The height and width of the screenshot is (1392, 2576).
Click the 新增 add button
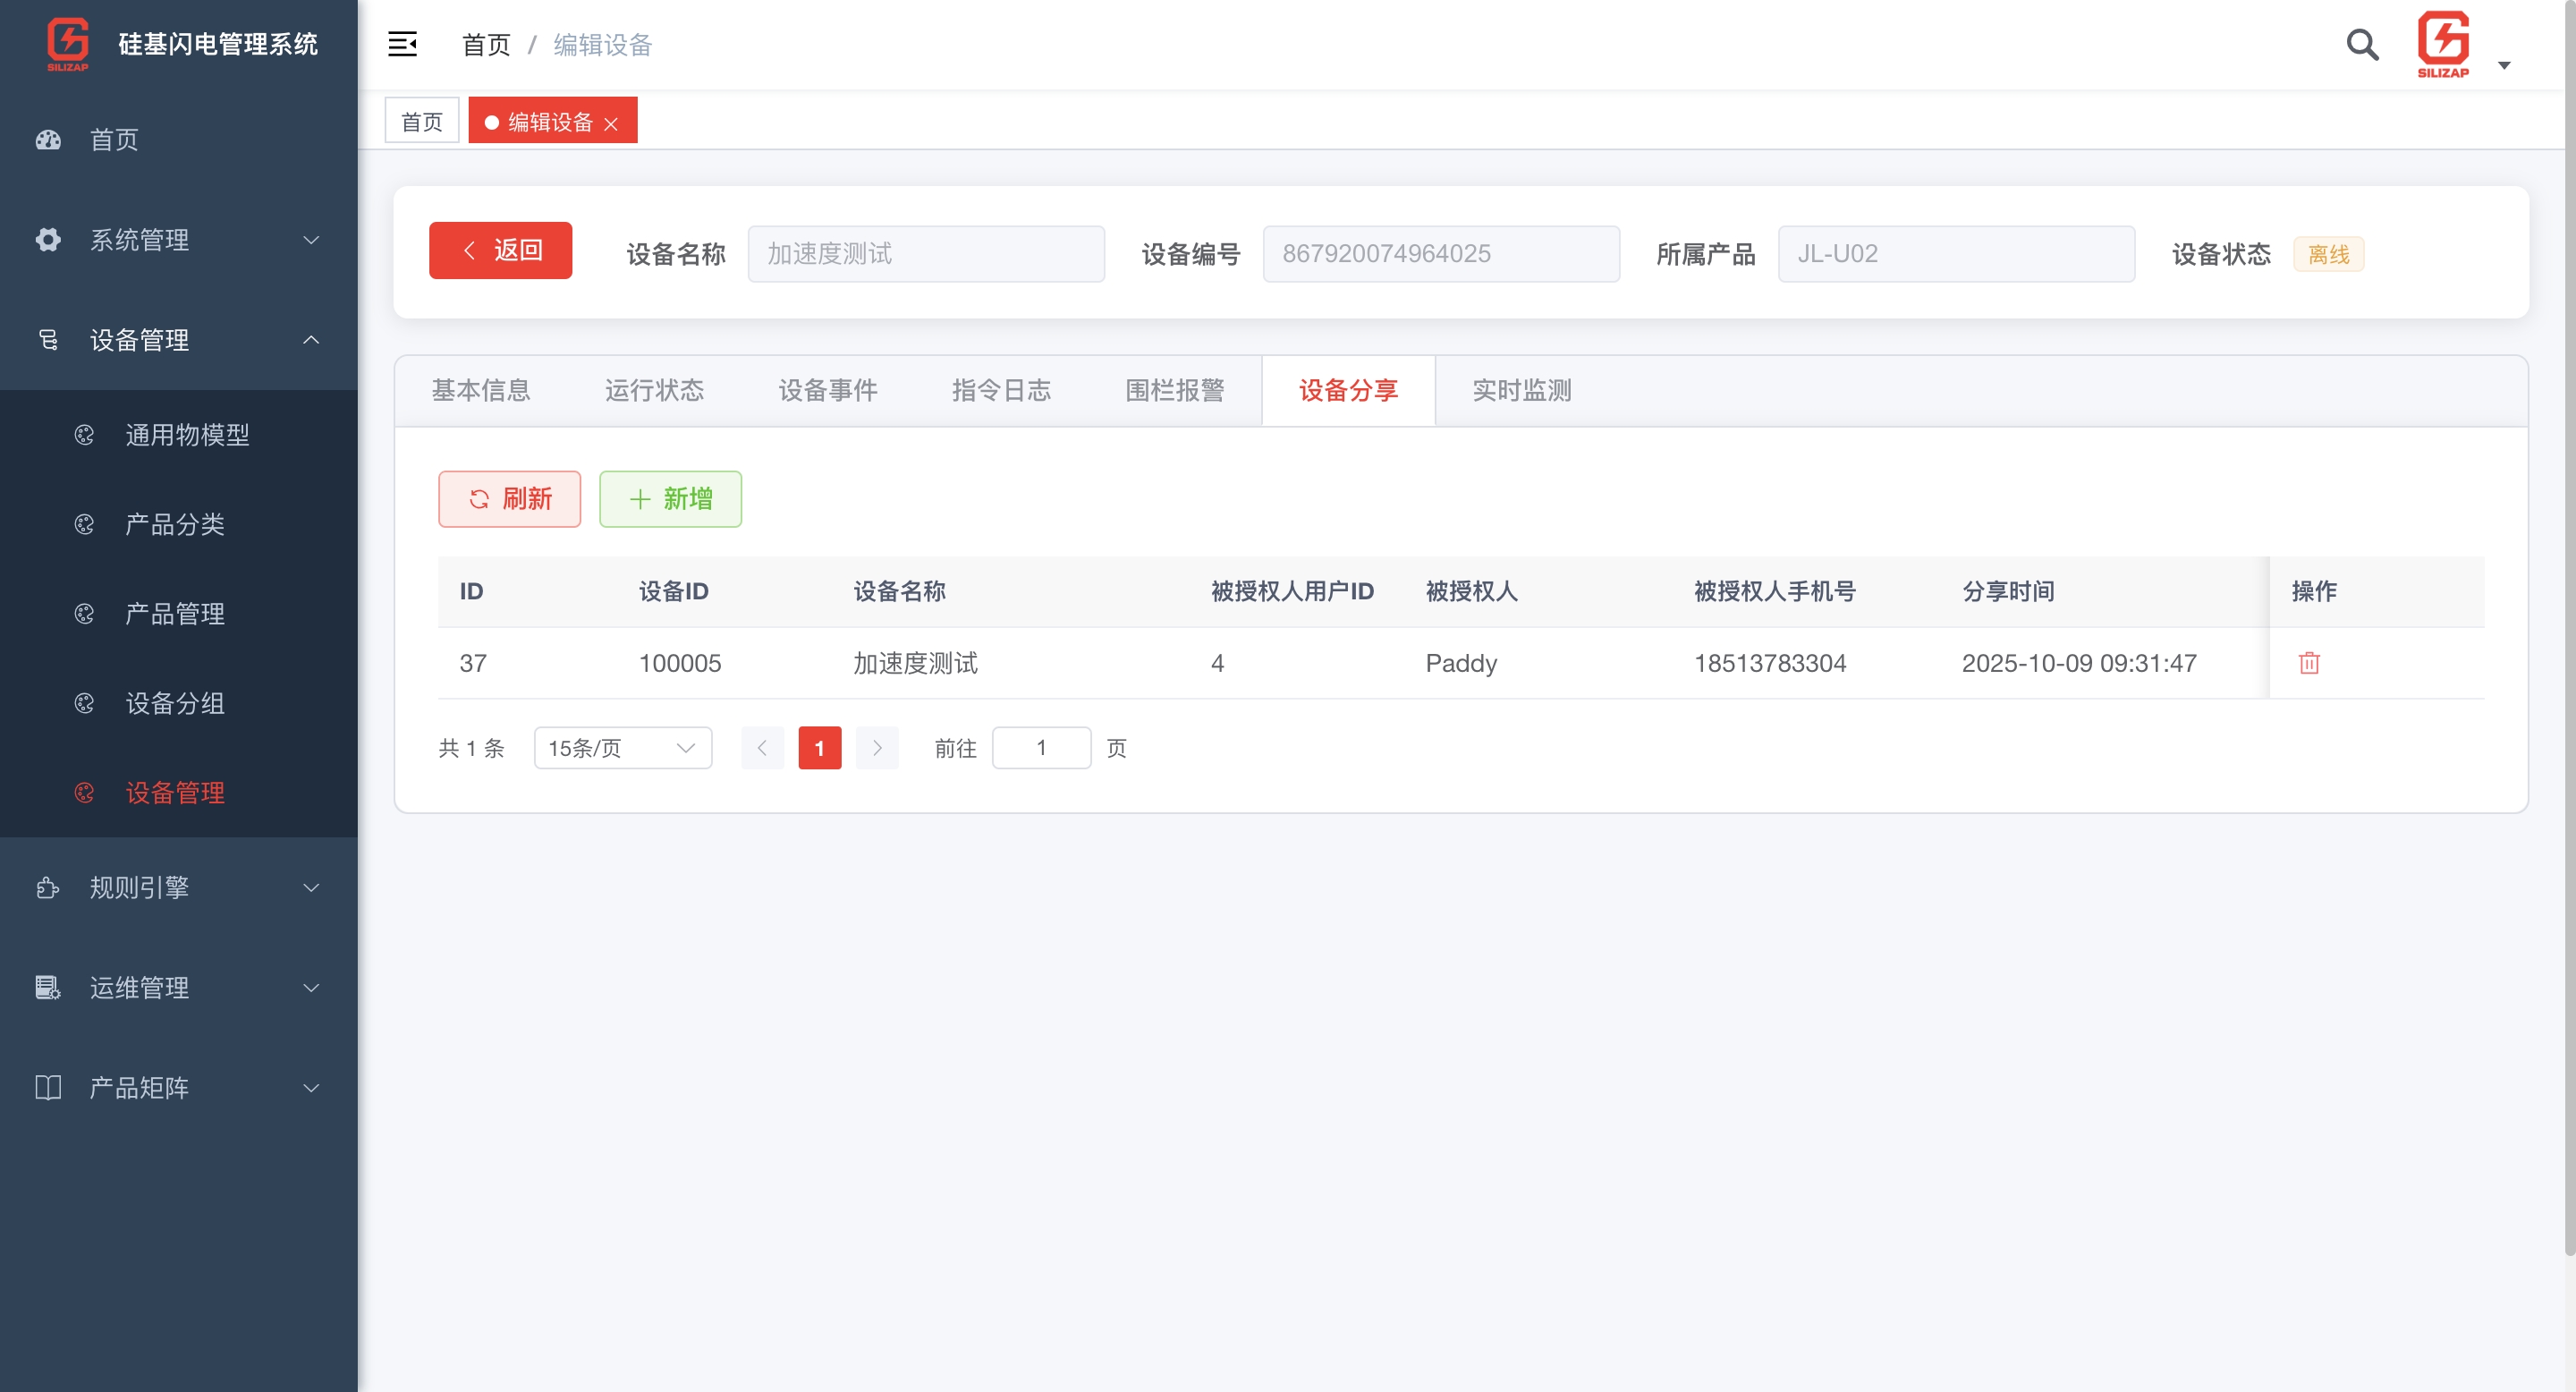[x=670, y=499]
